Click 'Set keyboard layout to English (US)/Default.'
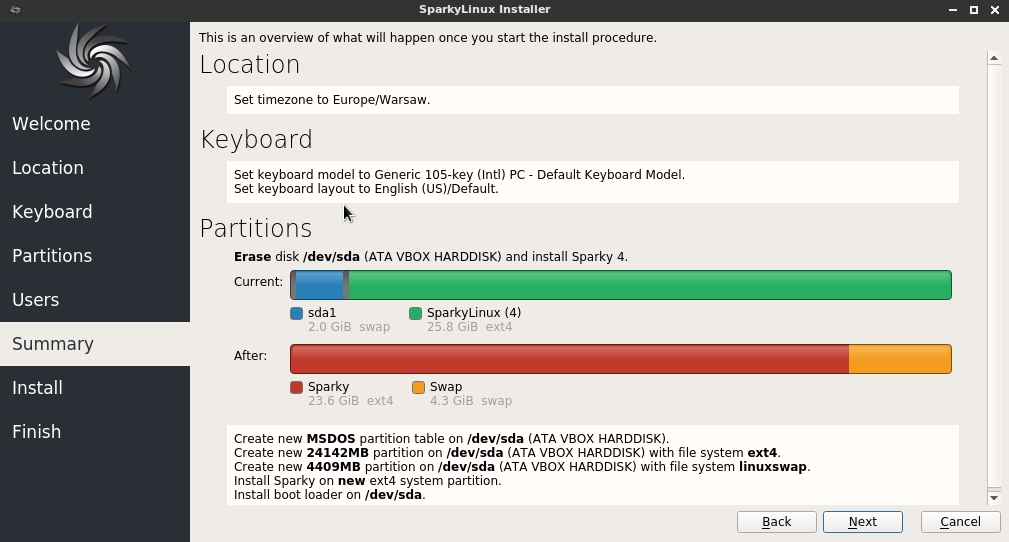The width and height of the screenshot is (1009, 542). tap(366, 189)
